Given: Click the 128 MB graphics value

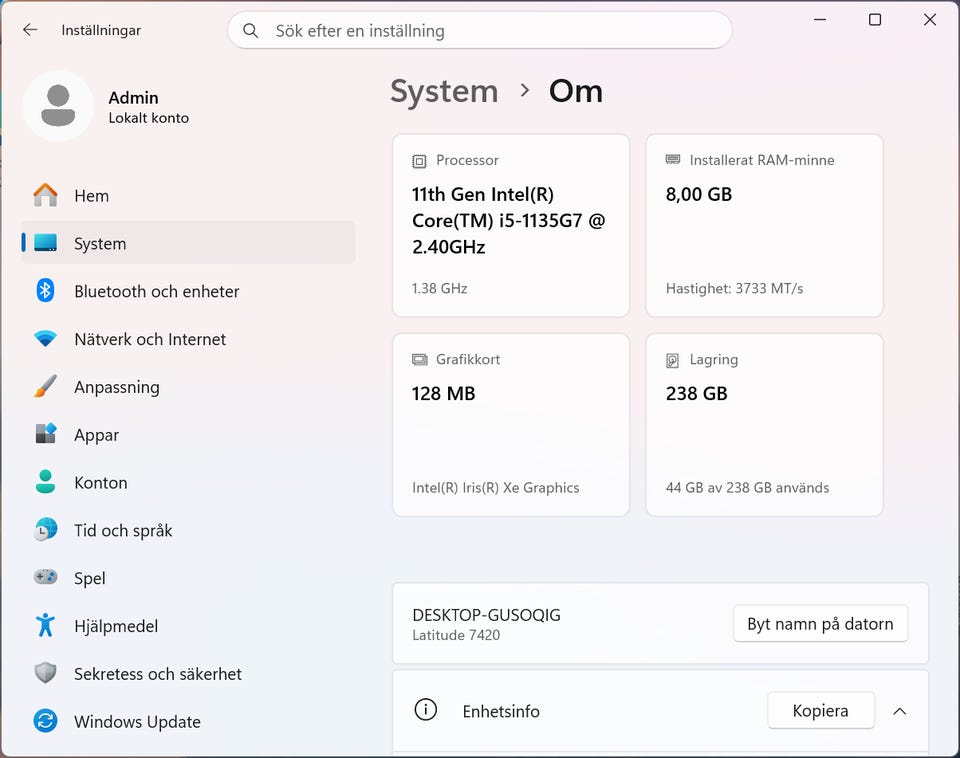Looking at the screenshot, I should pos(443,393).
